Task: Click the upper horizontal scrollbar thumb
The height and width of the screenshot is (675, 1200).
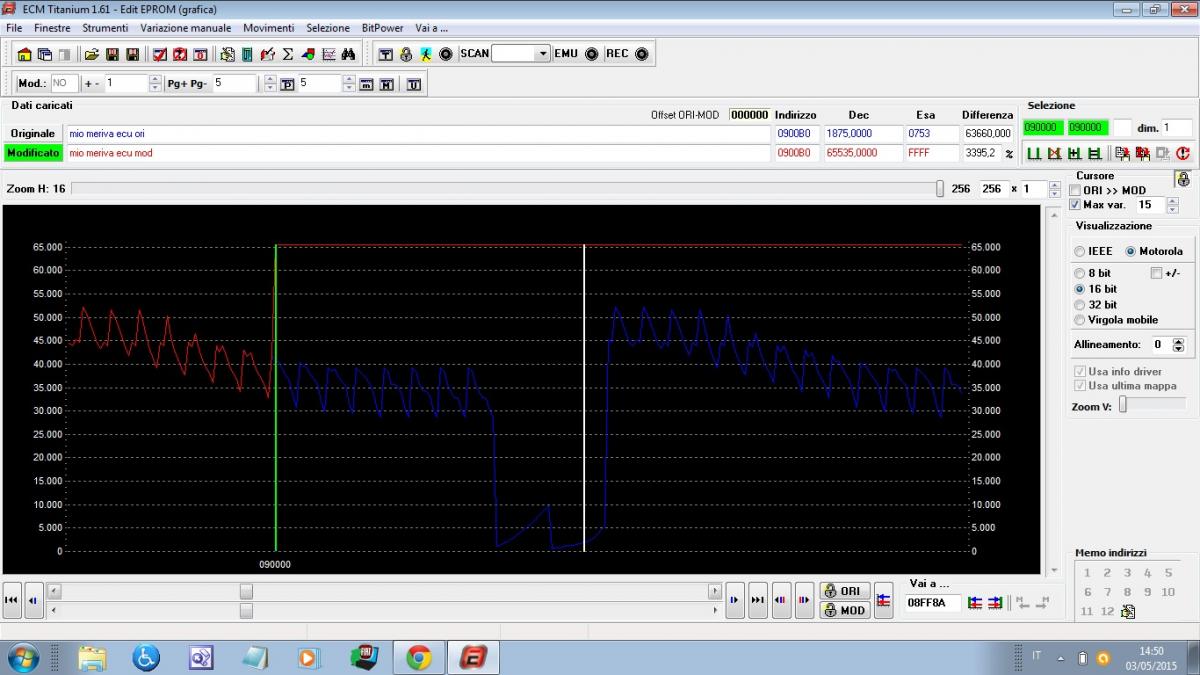Action: pos(246,592)
